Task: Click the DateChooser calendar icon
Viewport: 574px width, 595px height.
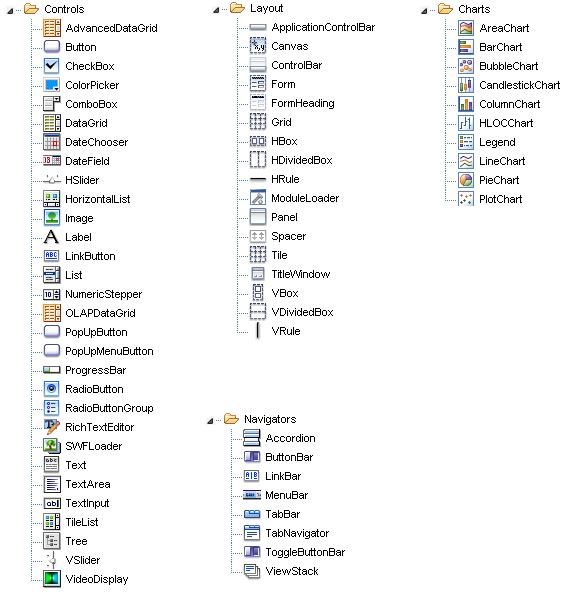Action: point(52,142)
